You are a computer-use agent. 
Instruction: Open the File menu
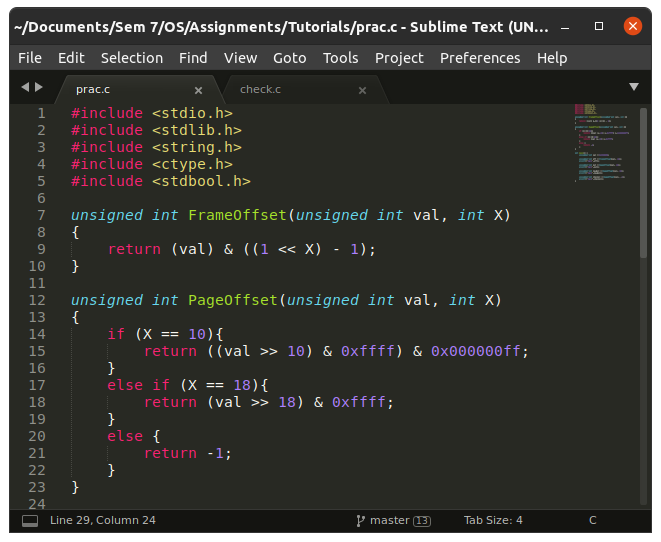[30, 58]
